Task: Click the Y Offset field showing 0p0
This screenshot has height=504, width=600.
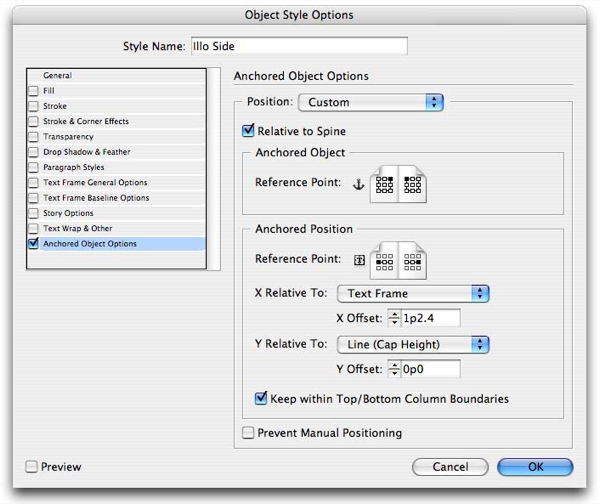Action: coord(430,369)
